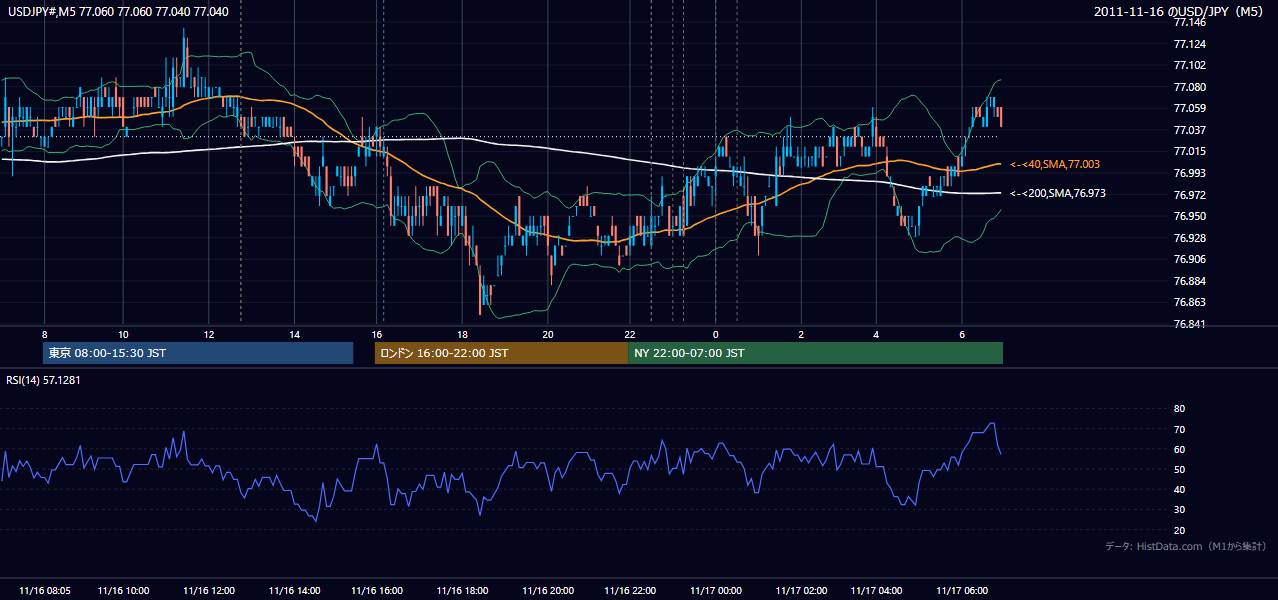The width and height of the screenshot is (1278, 600).
Task: Click the '11/16 22:00' time axis label
Action: pyautogui.click(x=630, y=591)
